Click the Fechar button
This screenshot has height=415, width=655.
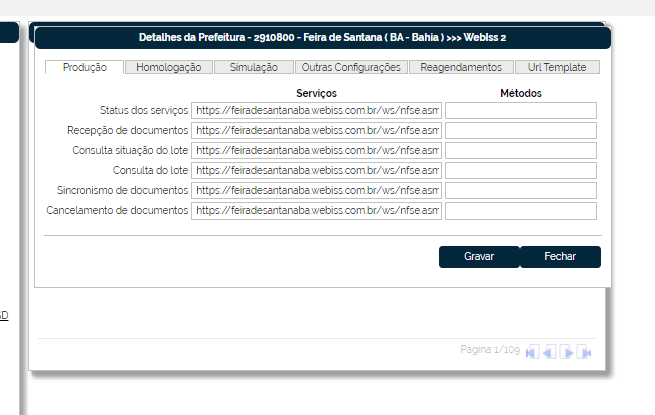click(560, 257)
